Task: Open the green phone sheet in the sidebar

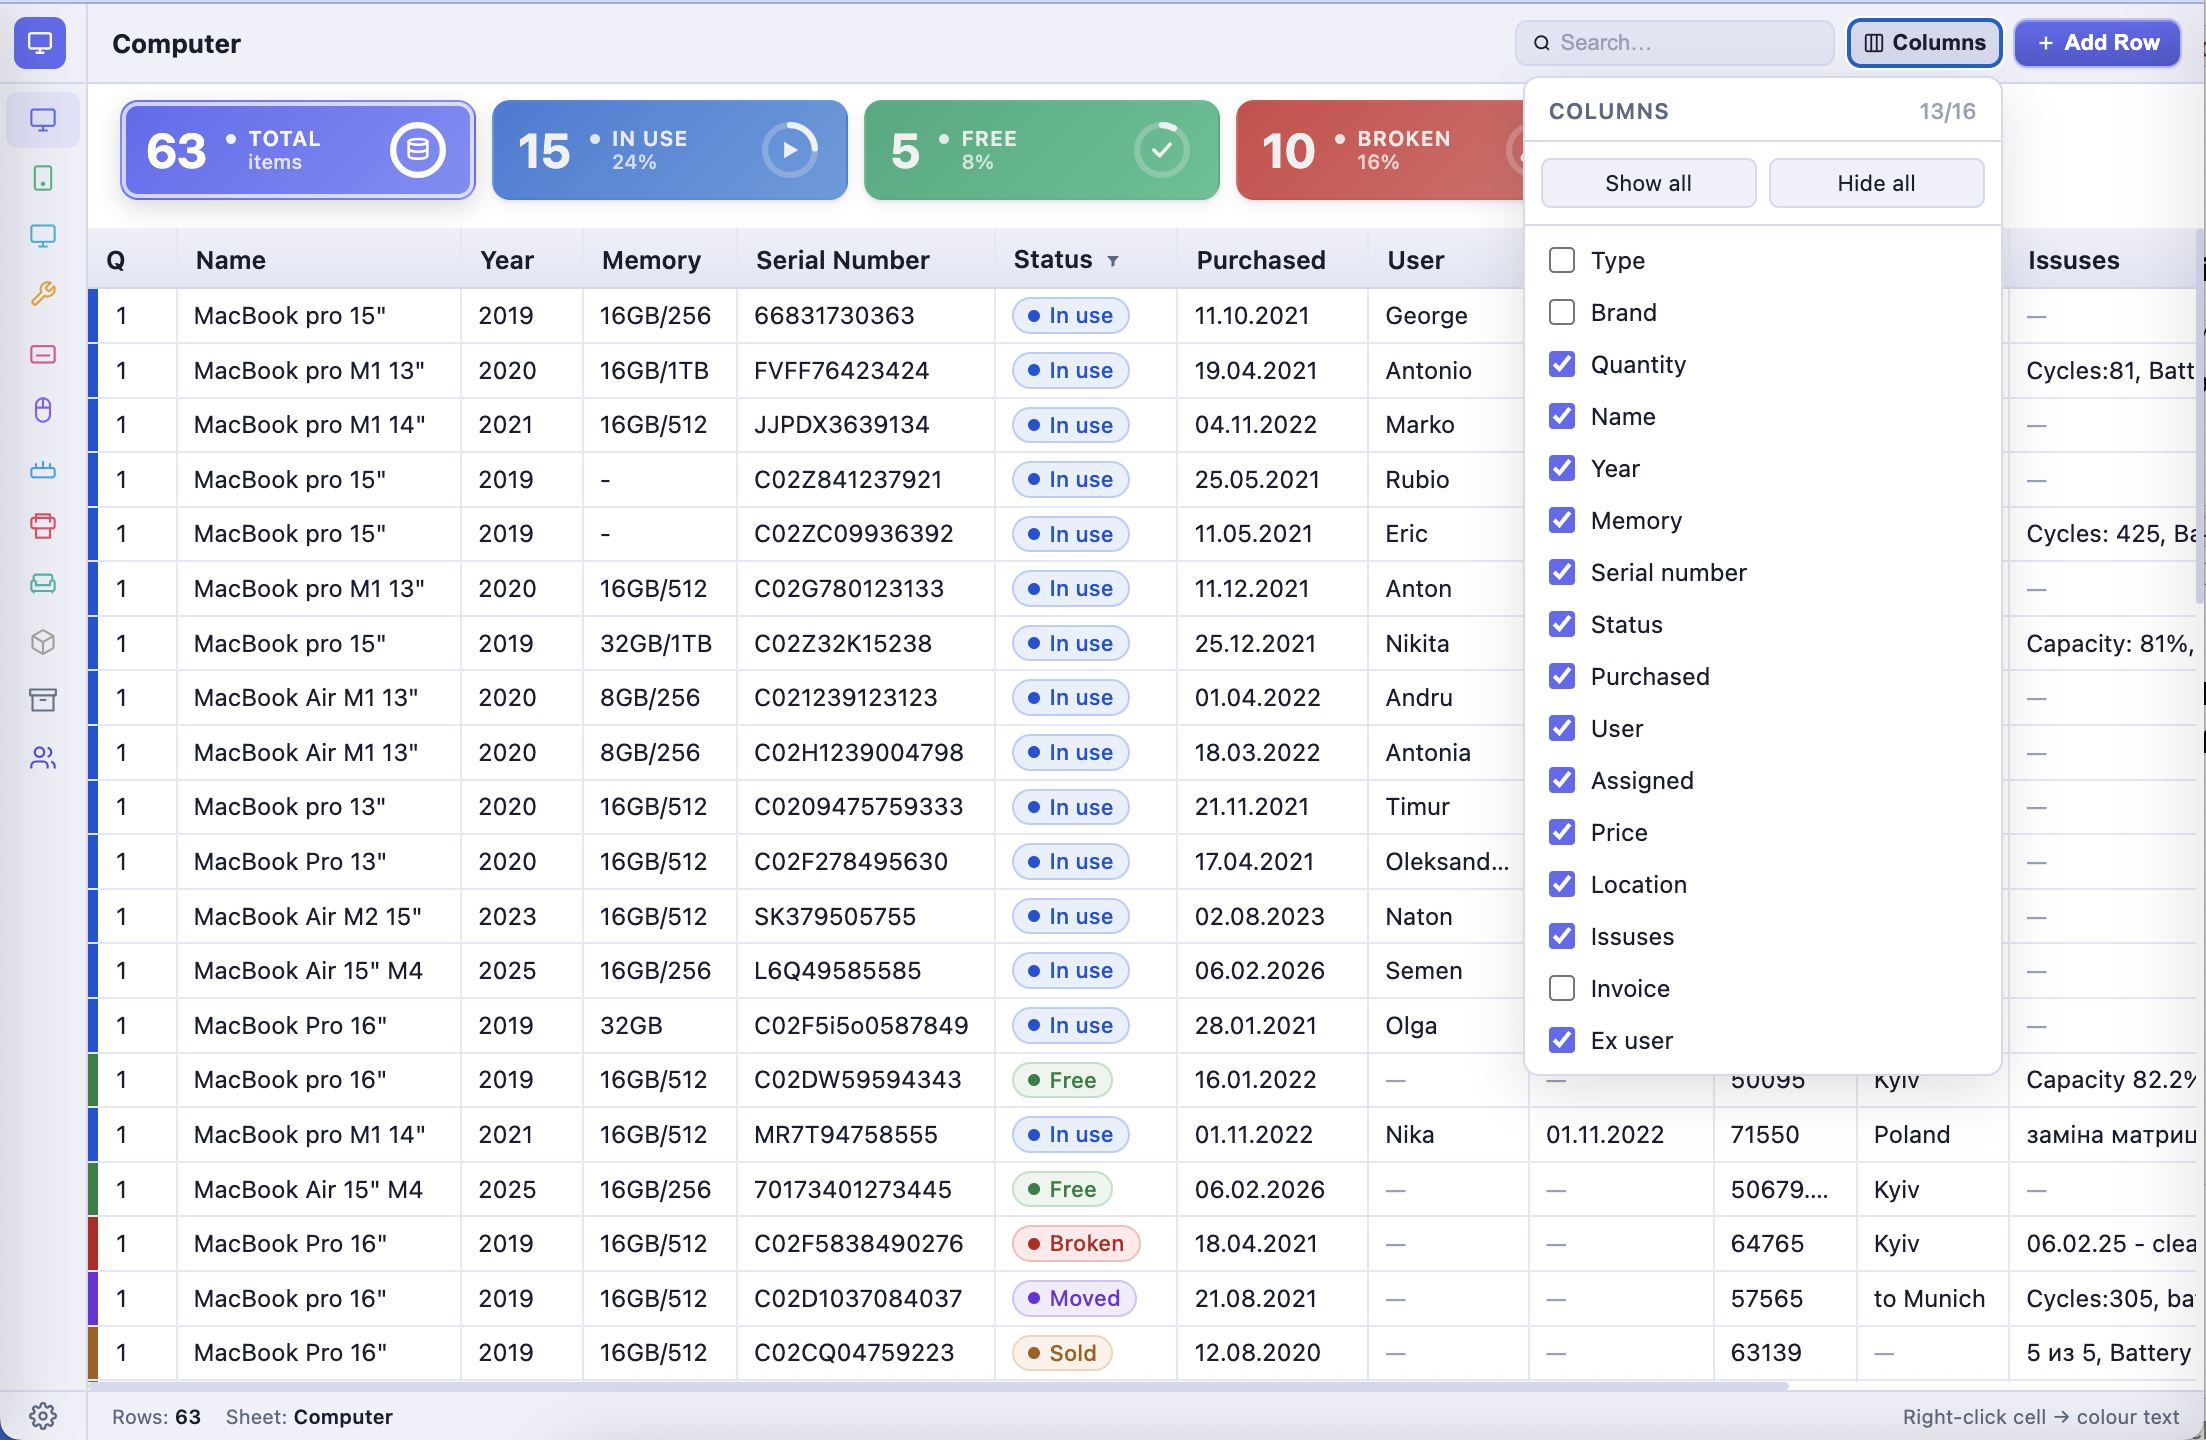Action: [43, 178]
